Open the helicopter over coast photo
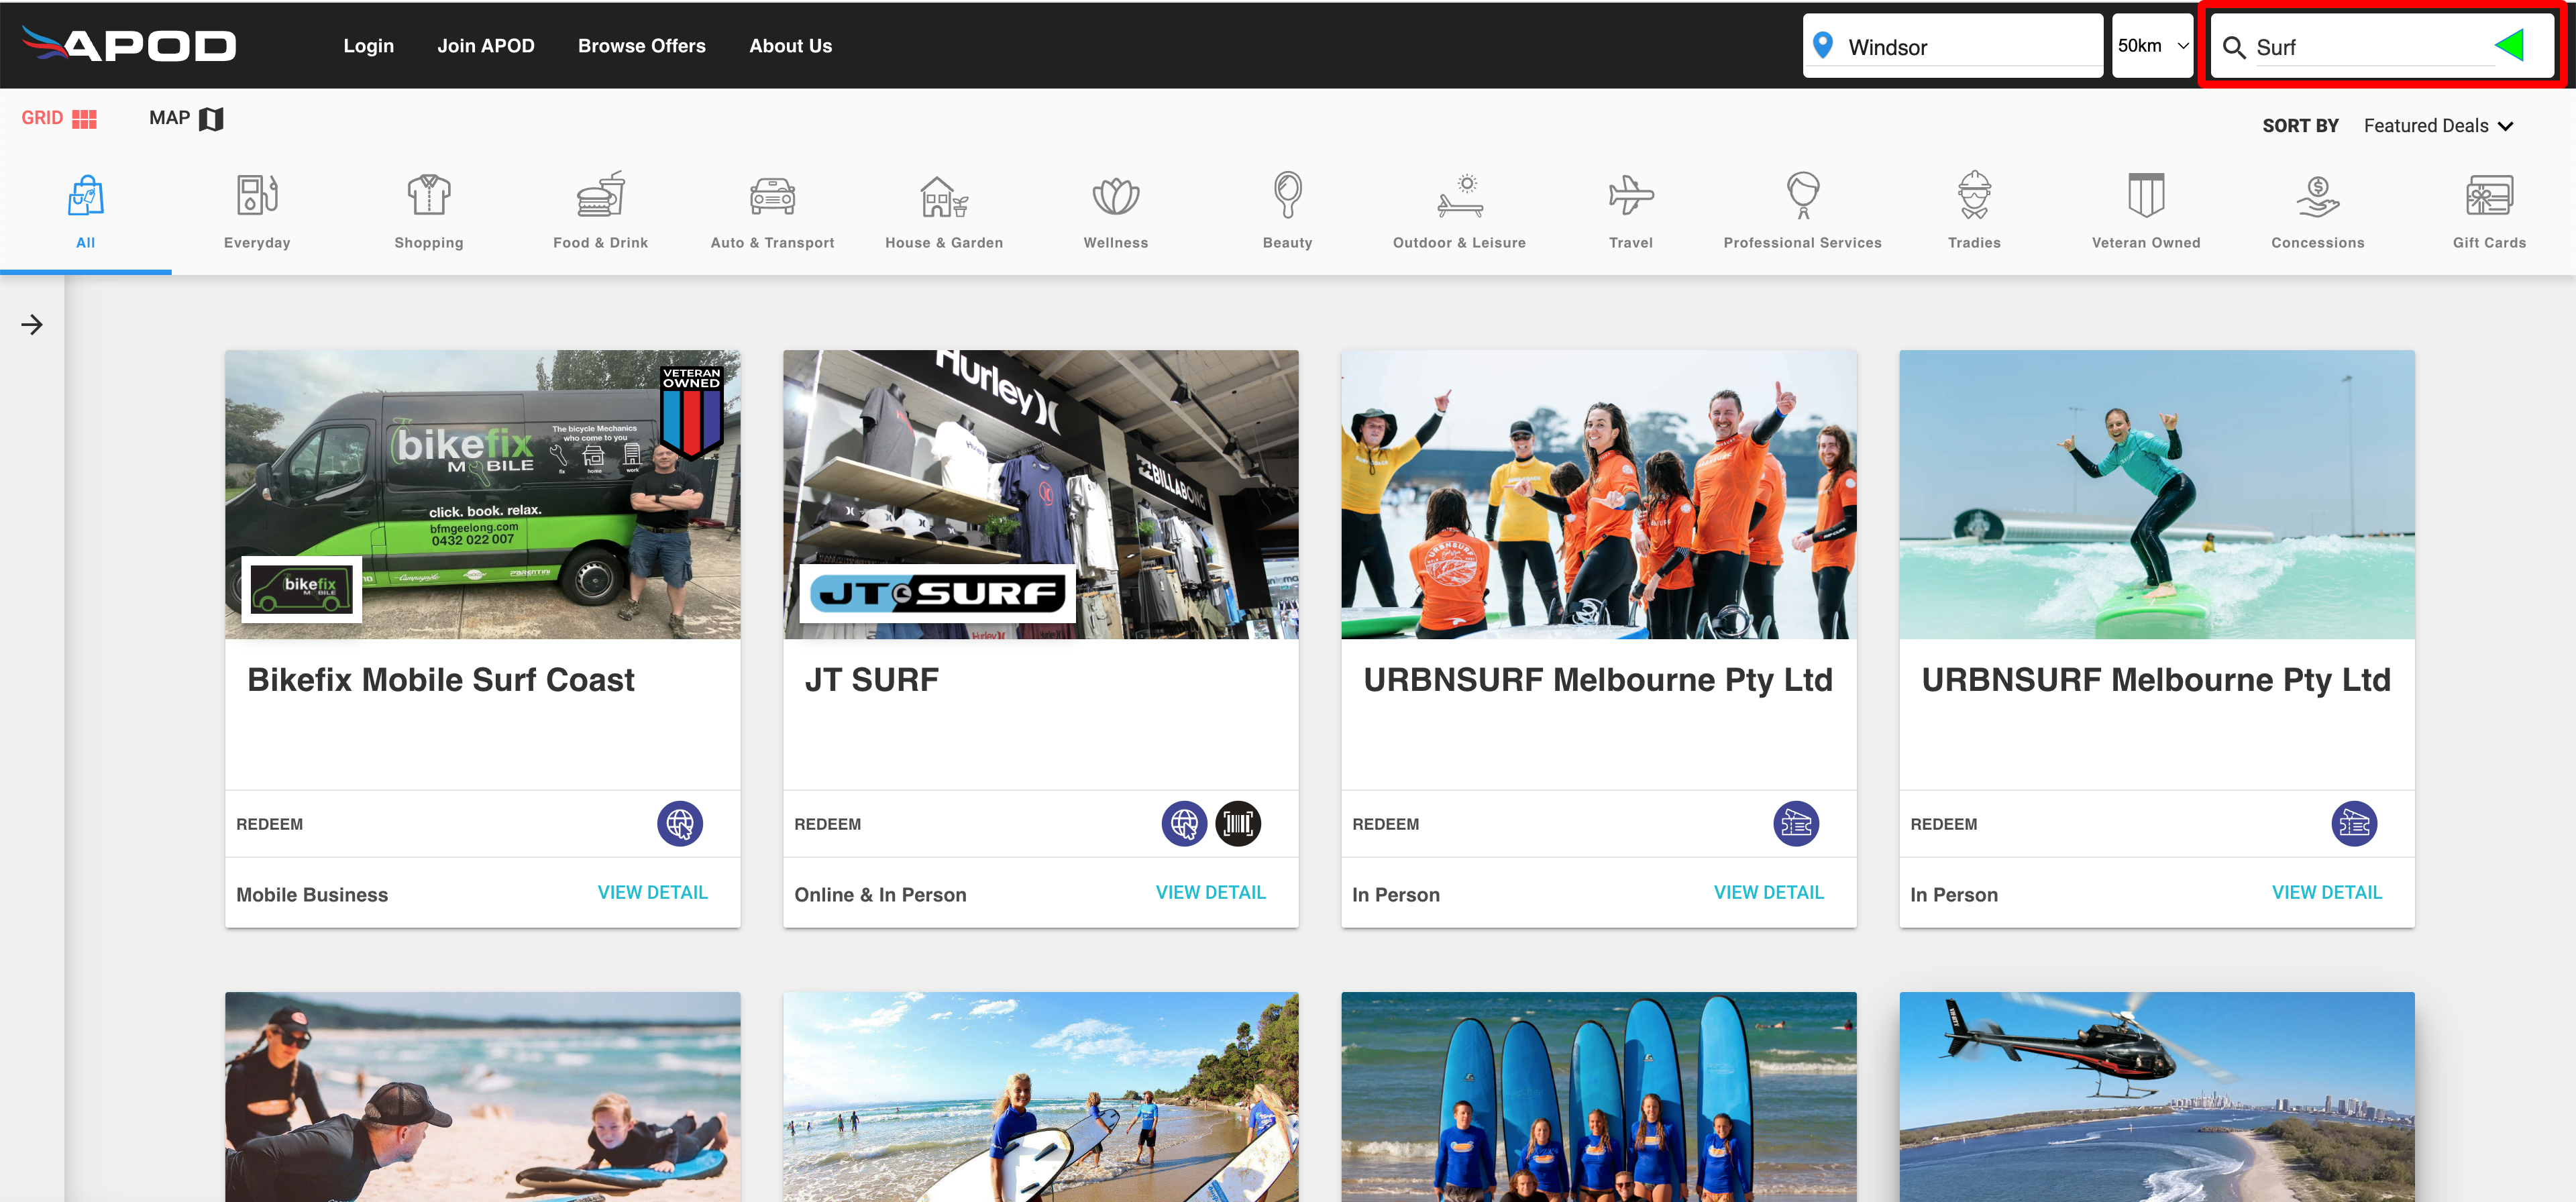 [2156, 1097]
